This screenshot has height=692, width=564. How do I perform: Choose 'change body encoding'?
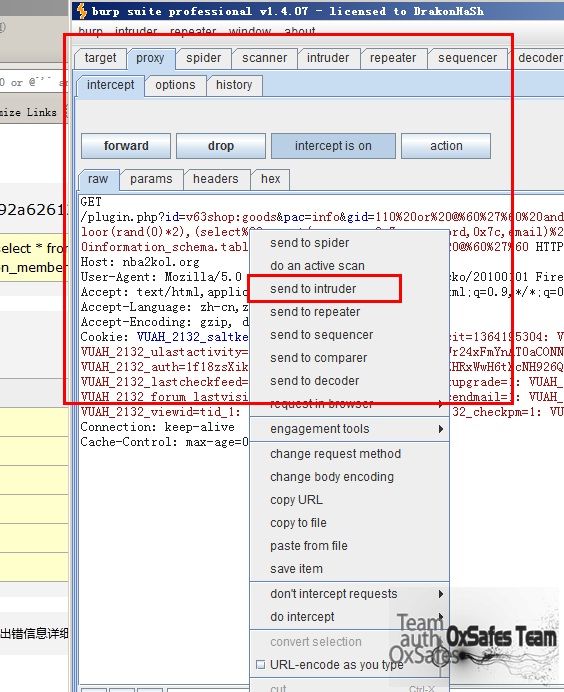pos(349,477)
